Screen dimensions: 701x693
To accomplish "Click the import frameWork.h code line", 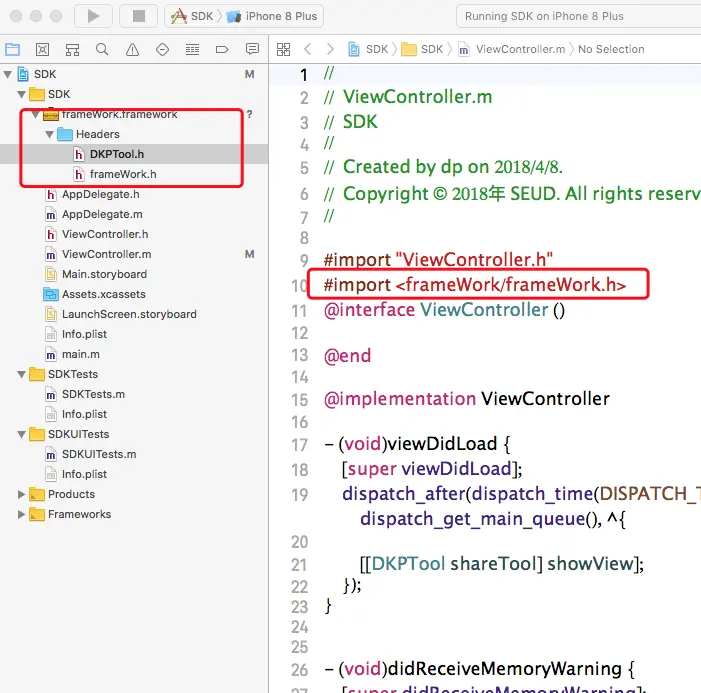I will [475, 284].
